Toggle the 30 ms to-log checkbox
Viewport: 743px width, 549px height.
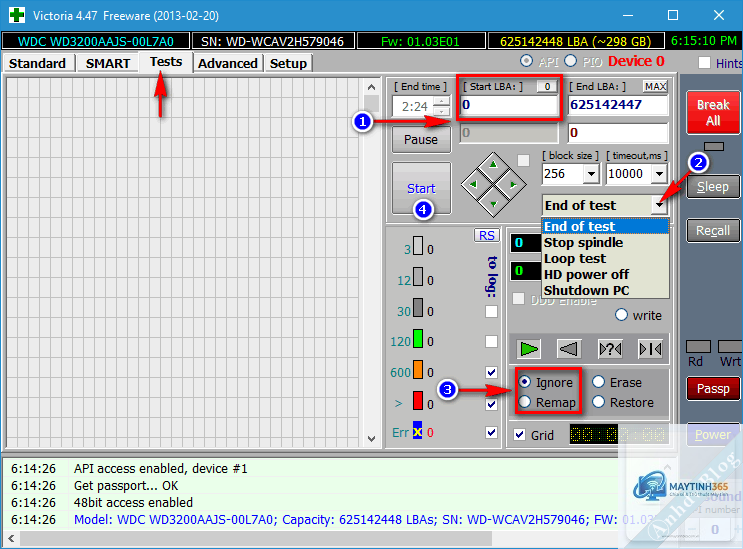pos(491,311)
